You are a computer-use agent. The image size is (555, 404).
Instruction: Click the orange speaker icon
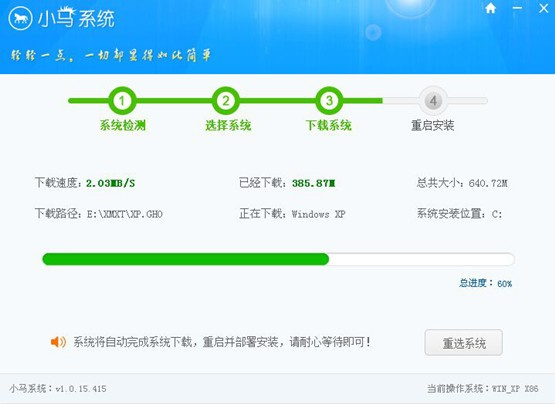[x=58, y=342]
